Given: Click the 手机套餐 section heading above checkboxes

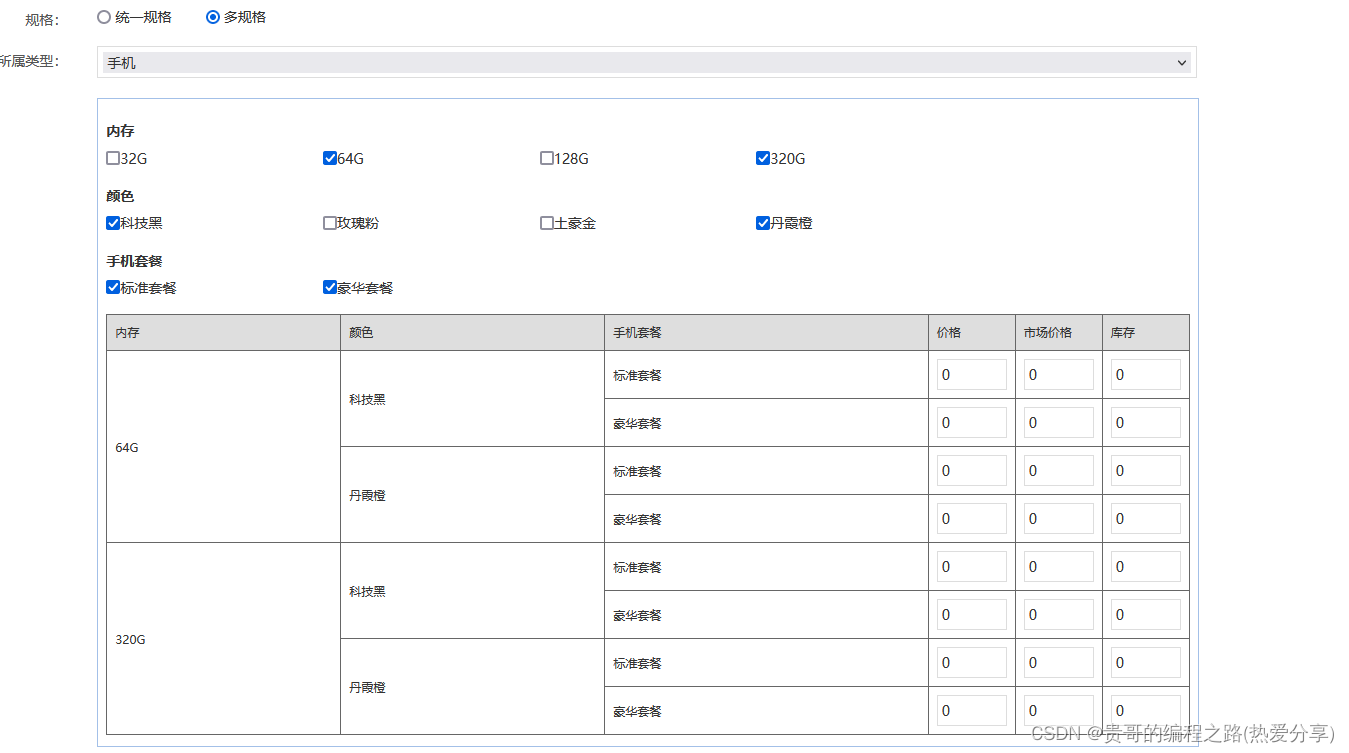Looking at the screenshot, I should [134, 261].
